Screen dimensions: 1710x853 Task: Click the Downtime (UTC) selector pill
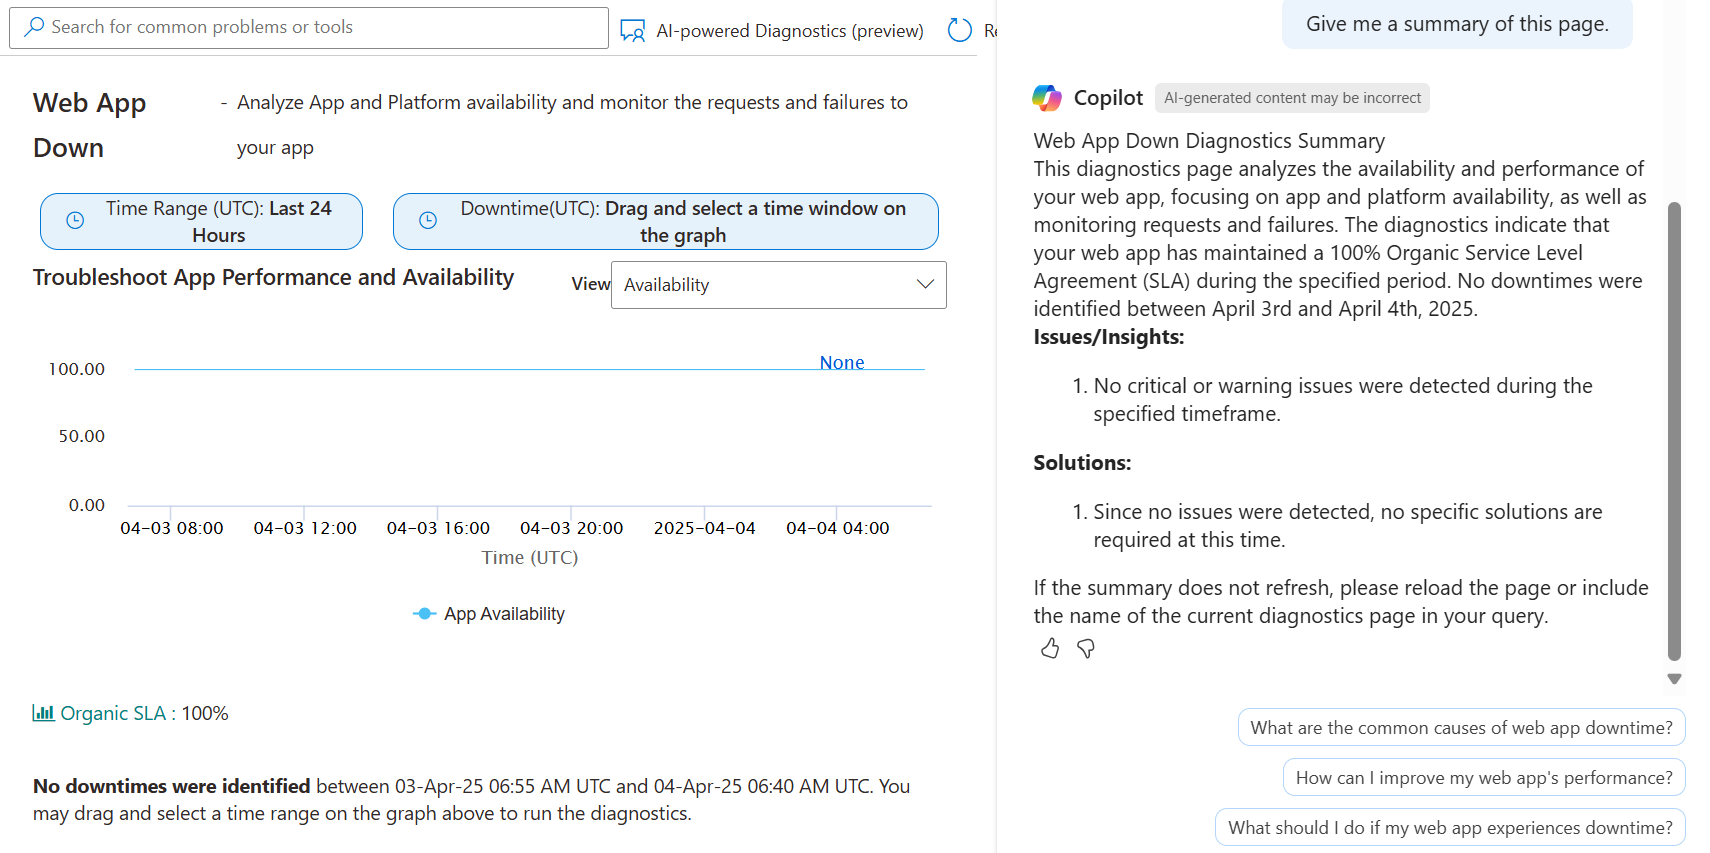[x=665, y=221]
